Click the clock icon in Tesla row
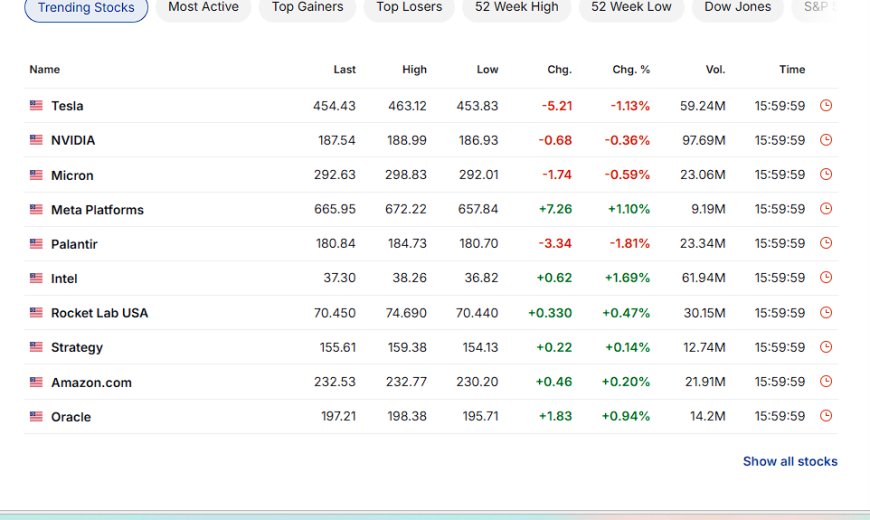The width and height of the screenshot is (870, 520). pyautogui.click(x=826, y=105)
